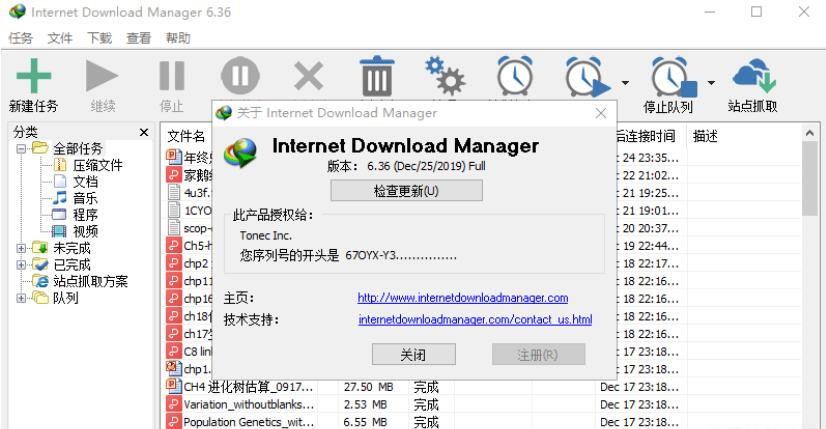Expand the 已完成 tree node
Screen dimensions: 826x429
[x=21, y=265]
